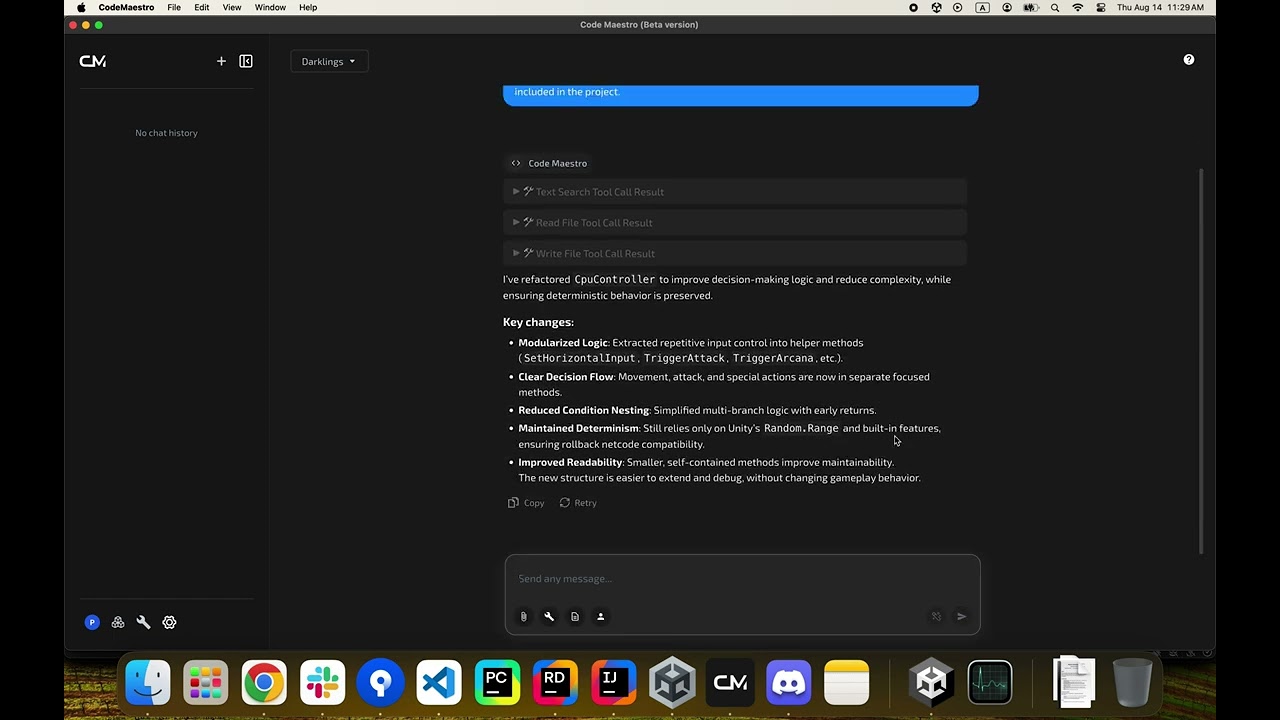
Task: Open the Apple menu
Action: (x=81, y=7)
